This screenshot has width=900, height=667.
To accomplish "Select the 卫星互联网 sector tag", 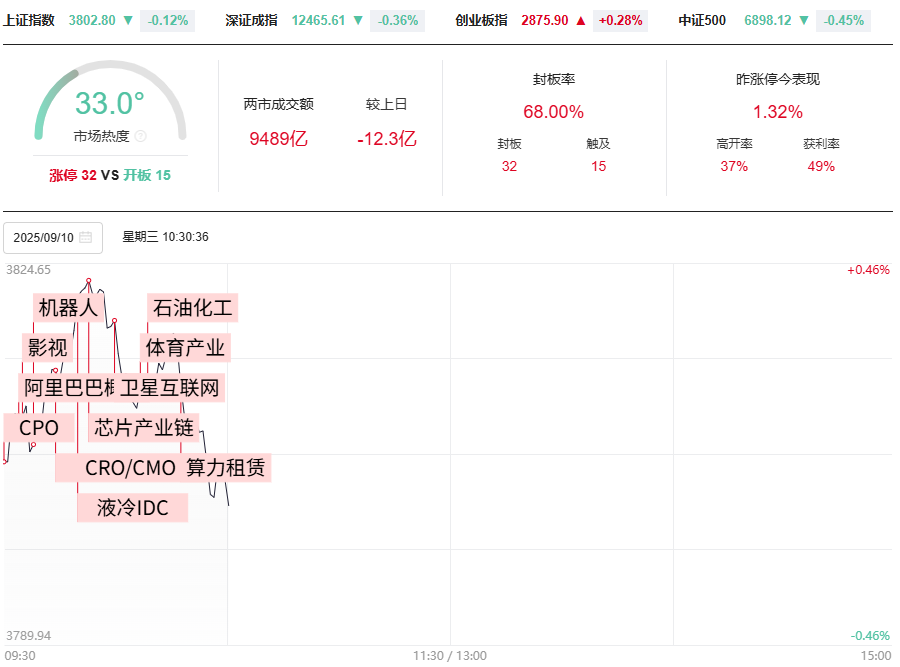I will 170,388.
